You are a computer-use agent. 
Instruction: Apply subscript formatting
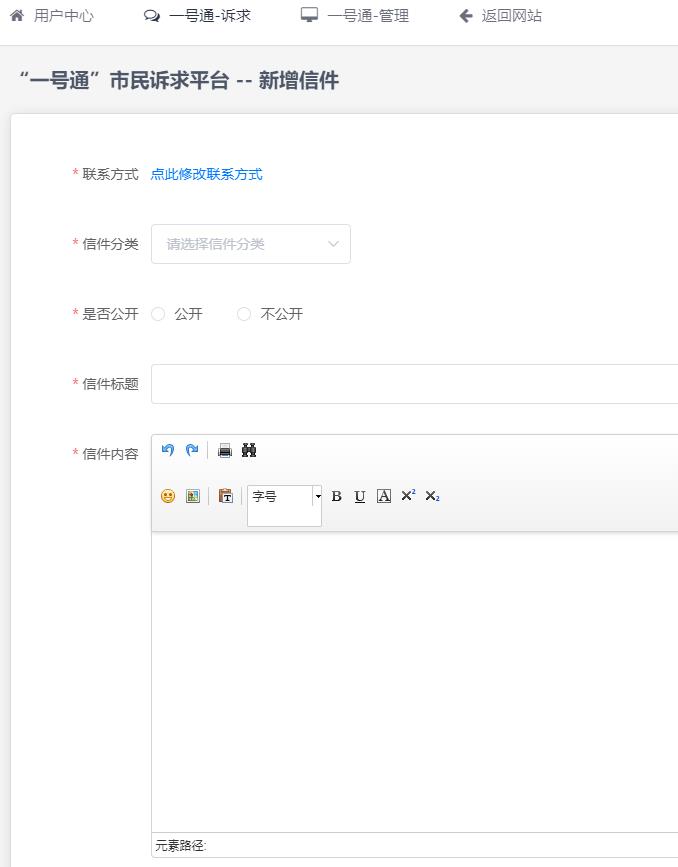[x=432, y=496]
